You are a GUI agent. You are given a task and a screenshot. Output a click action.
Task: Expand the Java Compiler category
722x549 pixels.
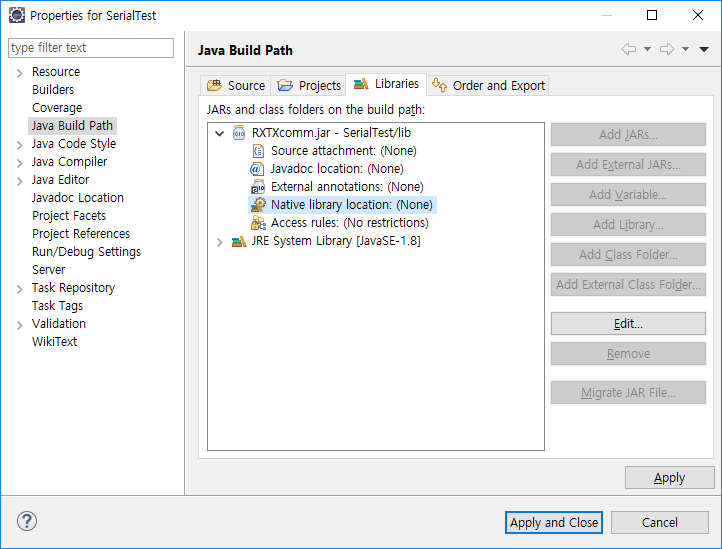coord(19,163)
